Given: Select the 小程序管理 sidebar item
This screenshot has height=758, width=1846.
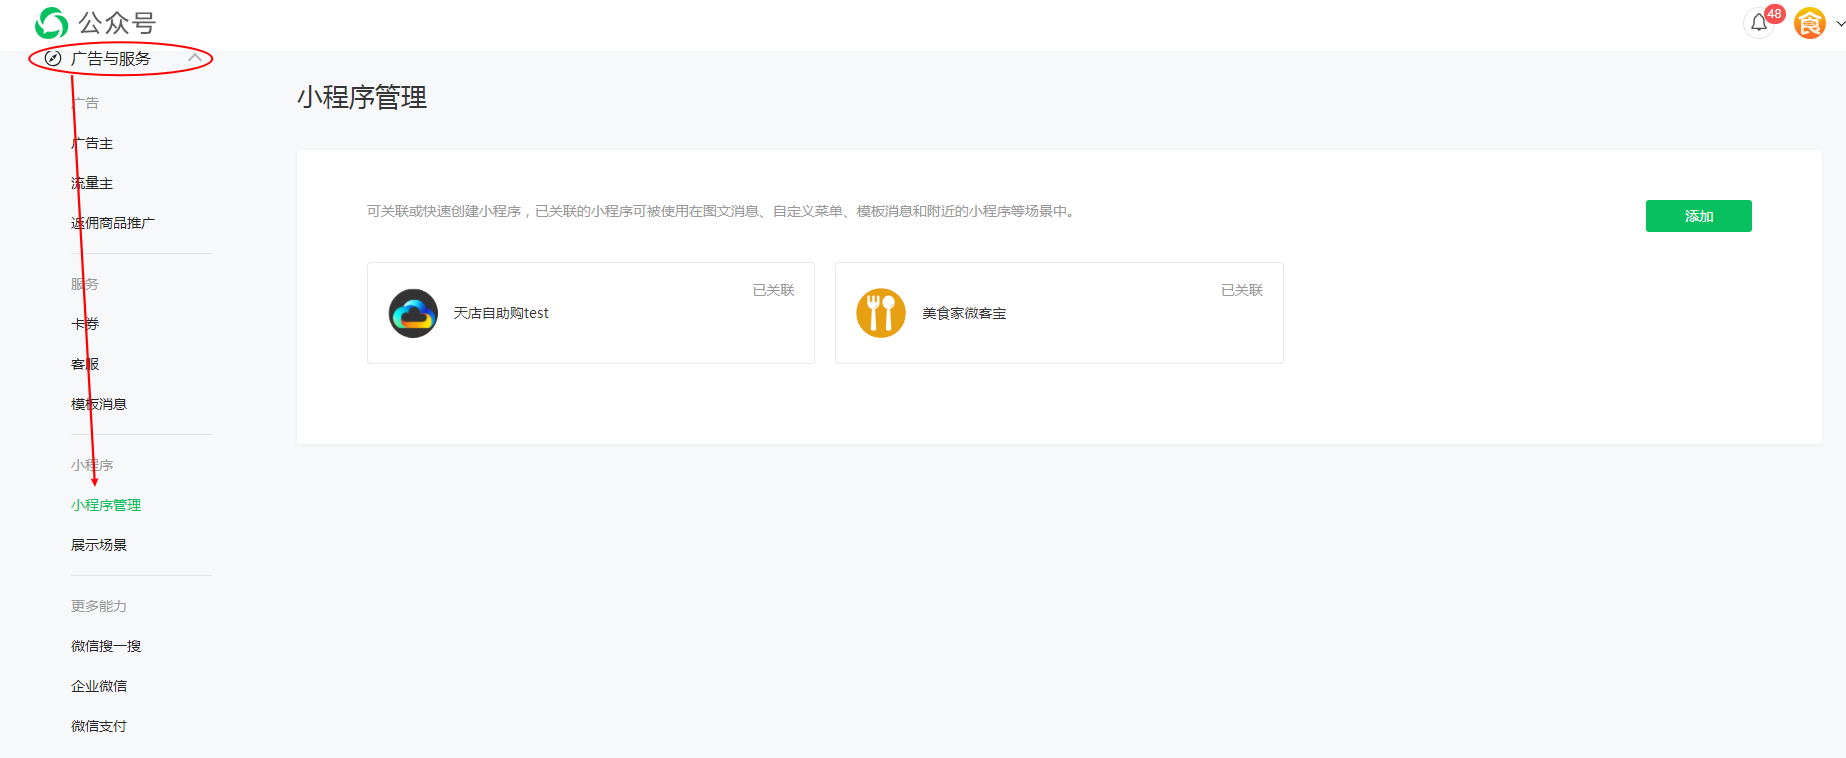Looking at the screenshot, I should pos(106,505).
